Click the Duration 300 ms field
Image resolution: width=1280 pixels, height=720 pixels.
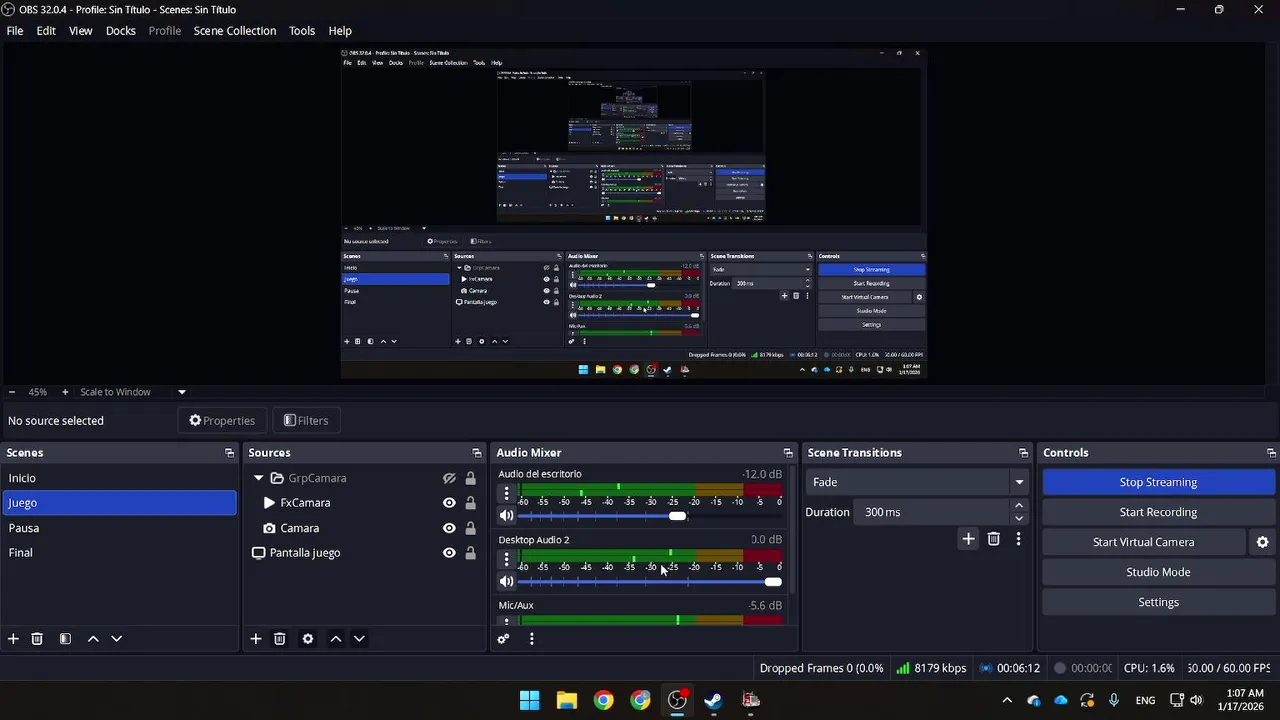[x=932, y=512]
